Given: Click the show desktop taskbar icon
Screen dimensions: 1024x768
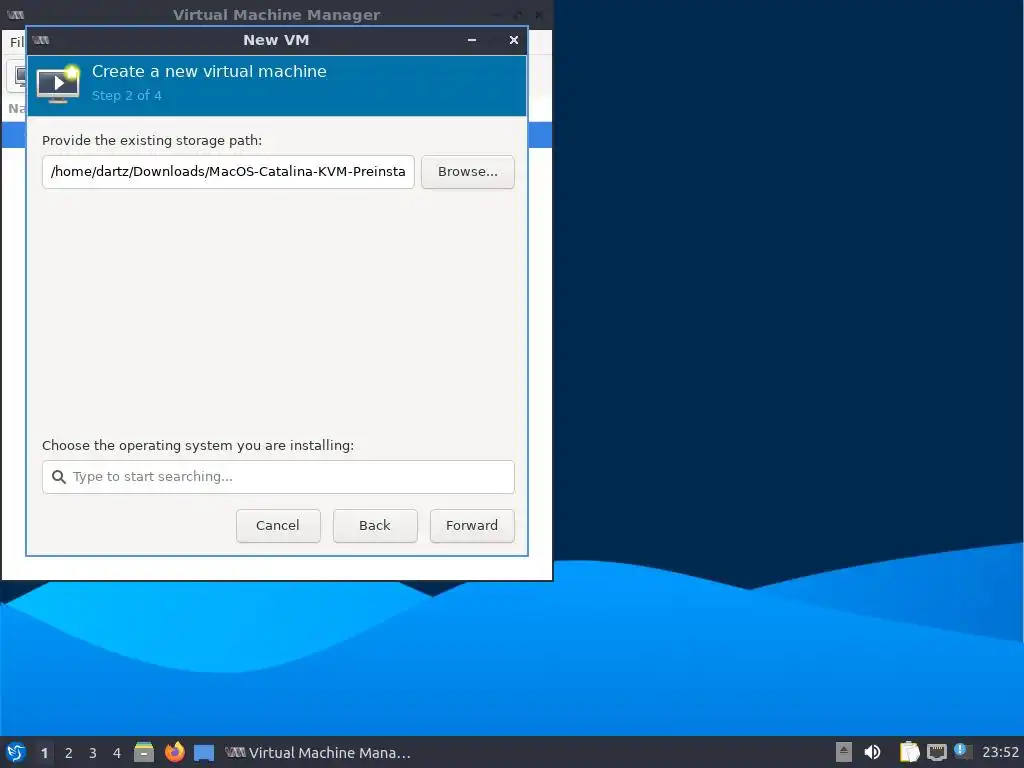Looking at the screenshot, I should 204,753.
